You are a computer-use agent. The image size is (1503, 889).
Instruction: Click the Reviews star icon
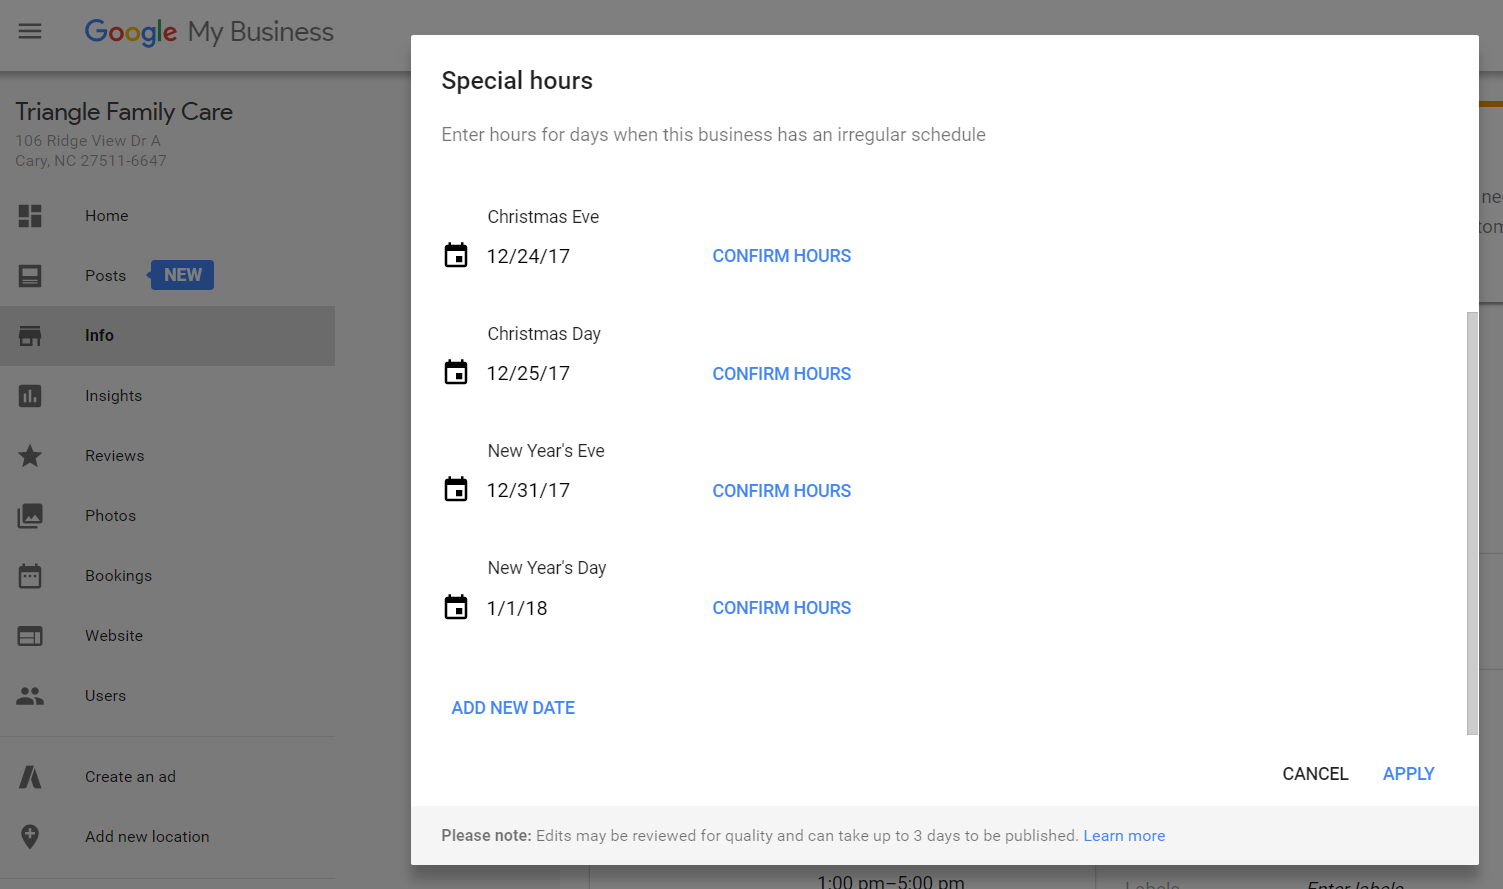point(30,456)
